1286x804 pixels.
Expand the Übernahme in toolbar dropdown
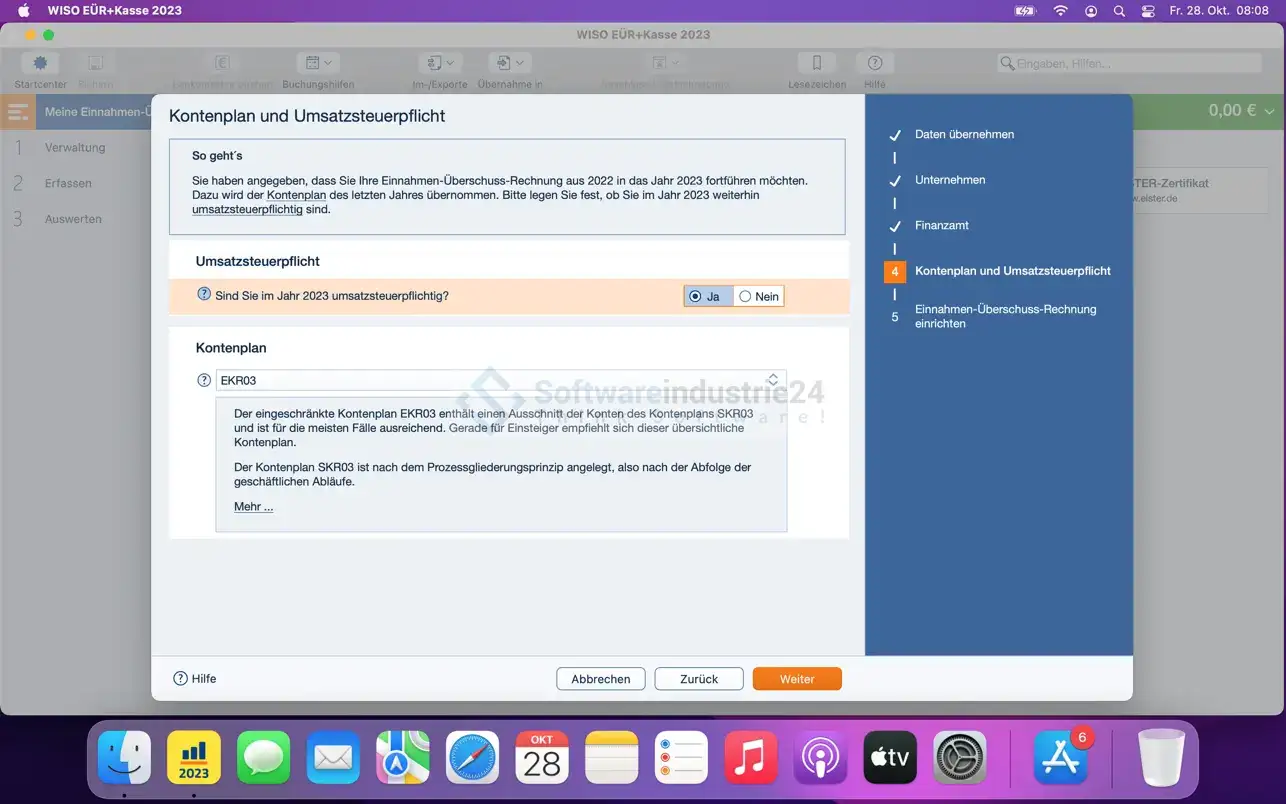510,63
